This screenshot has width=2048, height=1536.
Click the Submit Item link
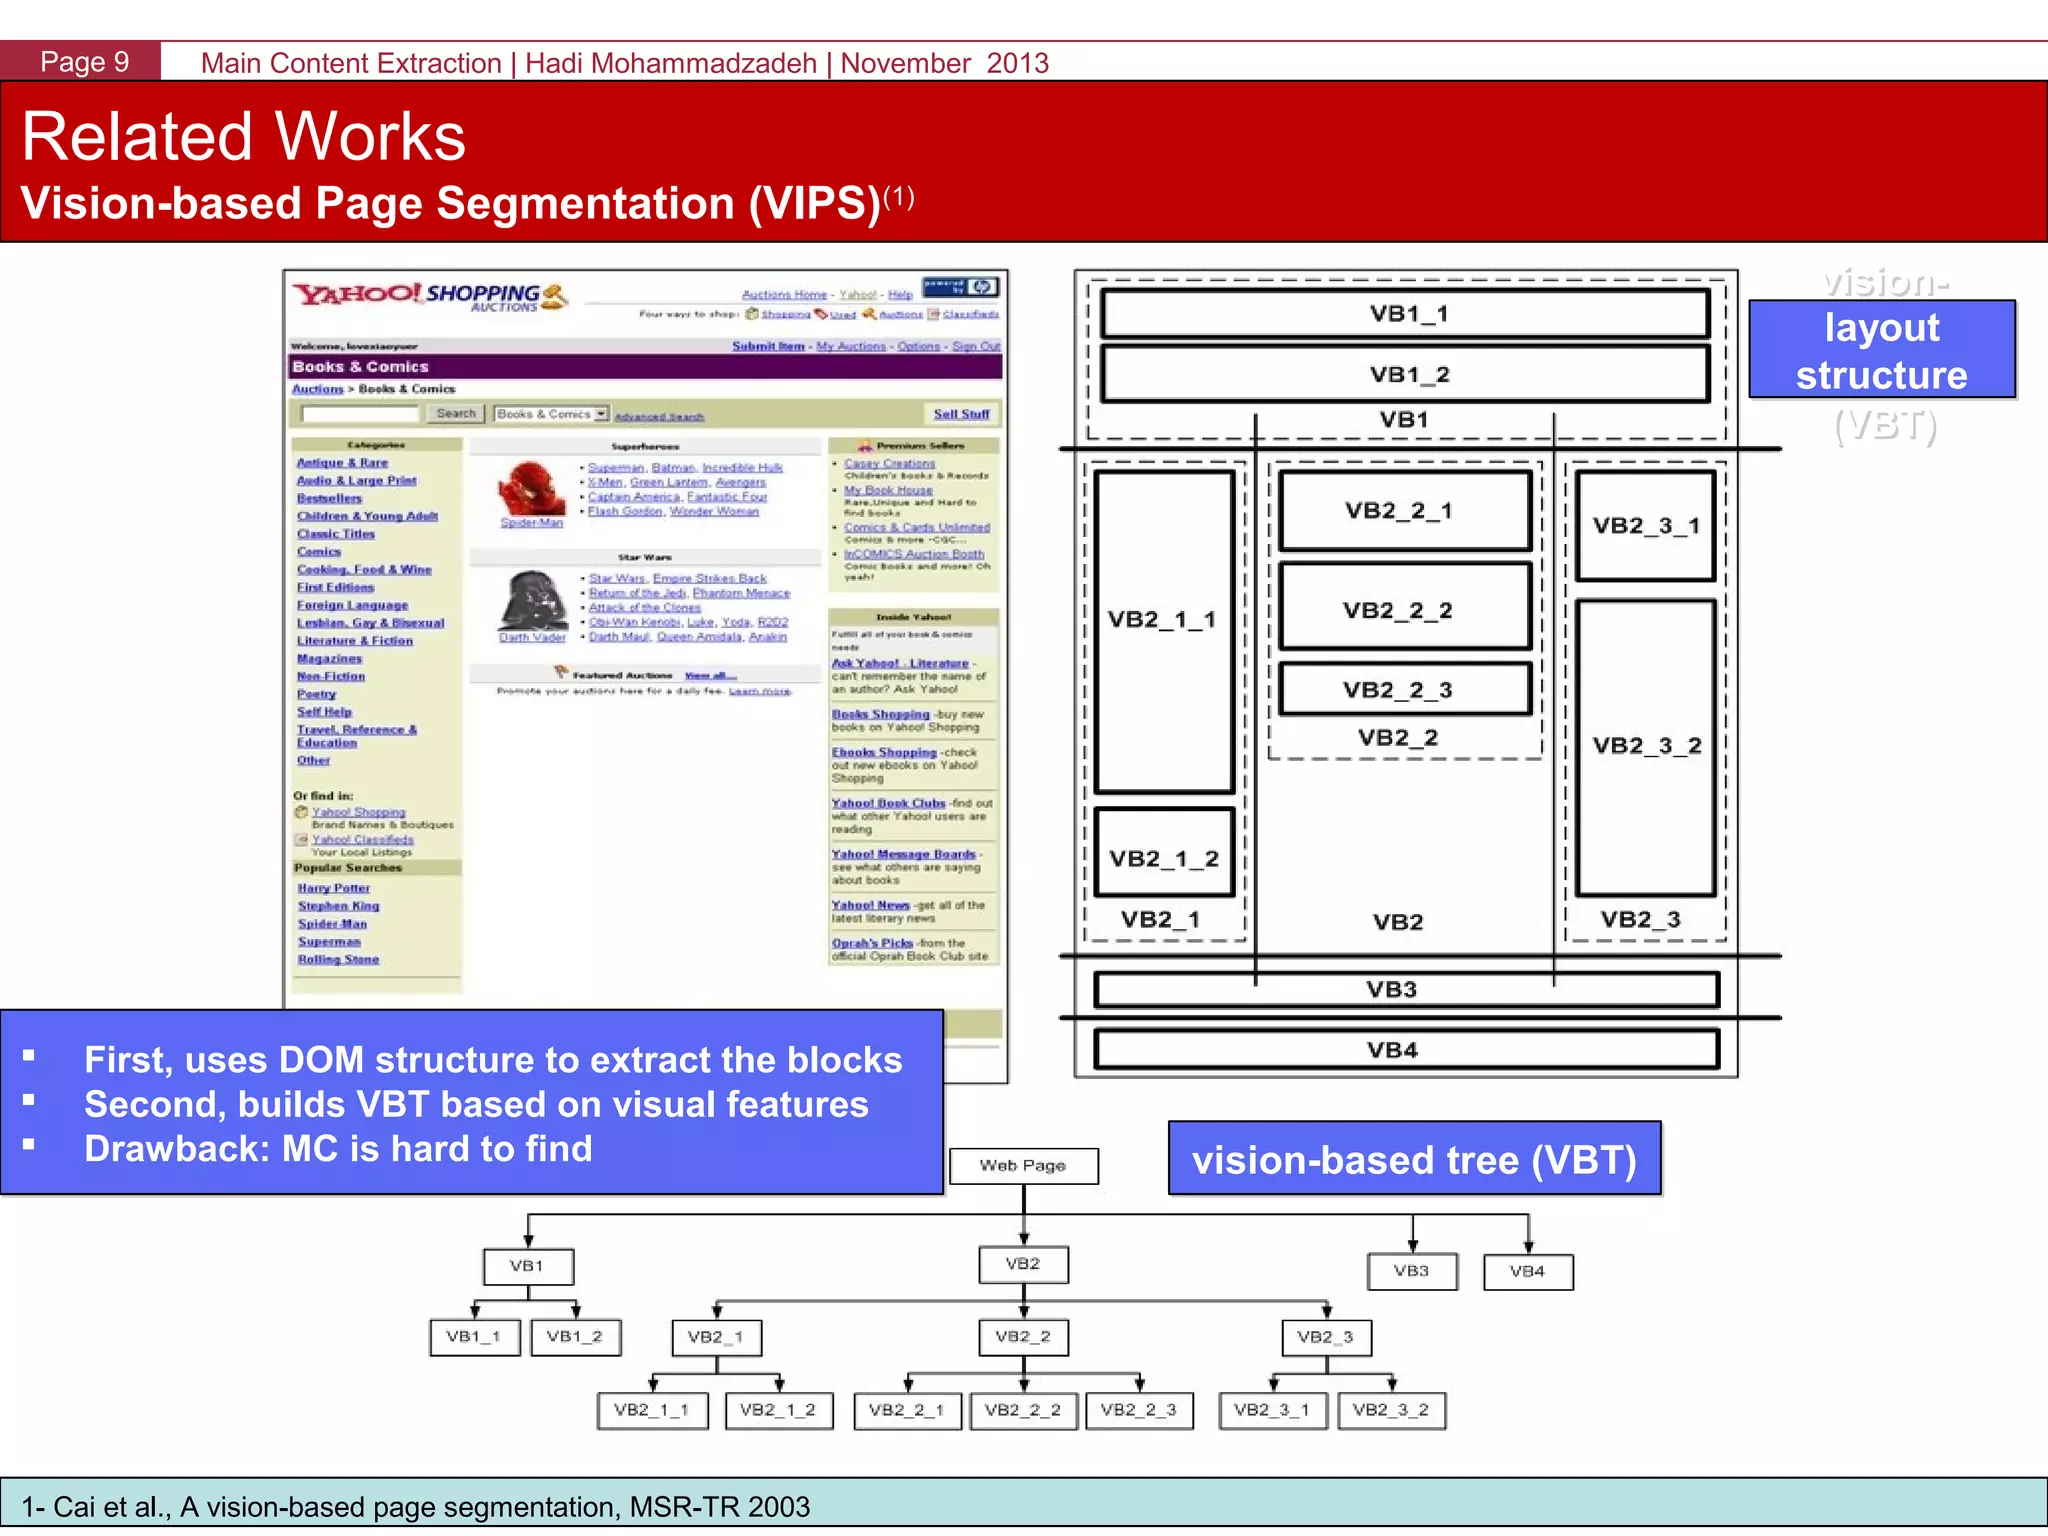768,346
